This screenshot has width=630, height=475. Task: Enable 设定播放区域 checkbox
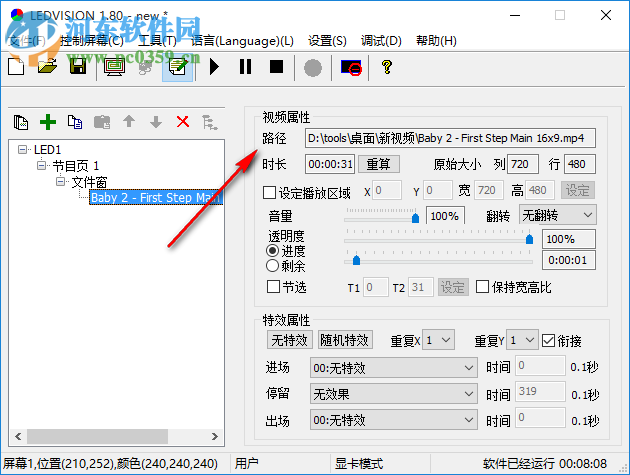pyautogui.click(x=269, y=192)
